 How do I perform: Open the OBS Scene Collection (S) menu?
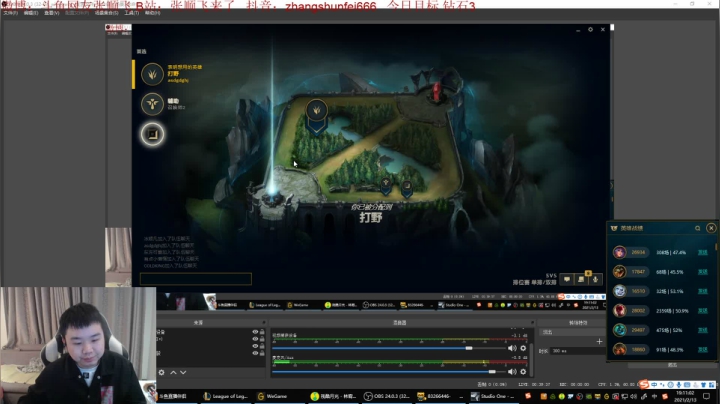[x=107, y=13]
